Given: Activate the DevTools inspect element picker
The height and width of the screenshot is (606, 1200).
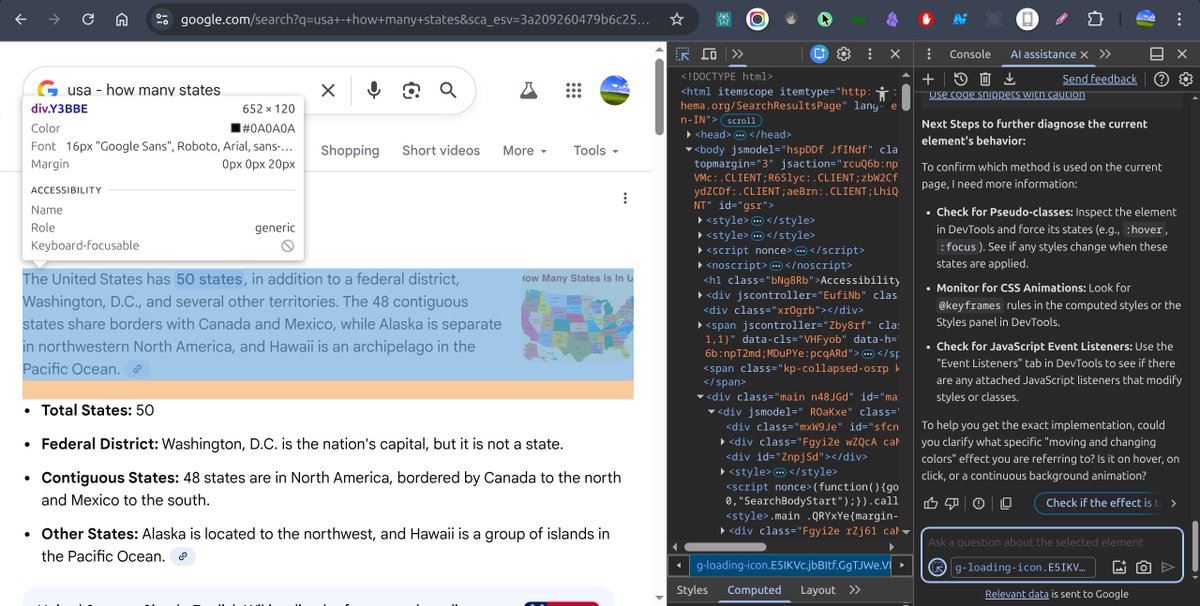Looking at the screenshot, I should coord(682,54).
